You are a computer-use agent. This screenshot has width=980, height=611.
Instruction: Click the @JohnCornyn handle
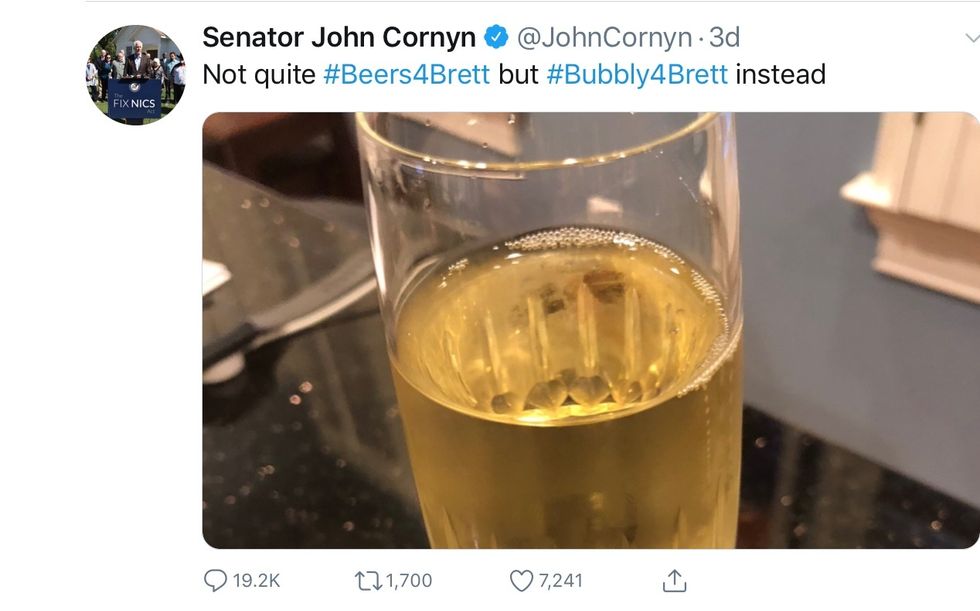pyautogui.click(x=604, y=38)
